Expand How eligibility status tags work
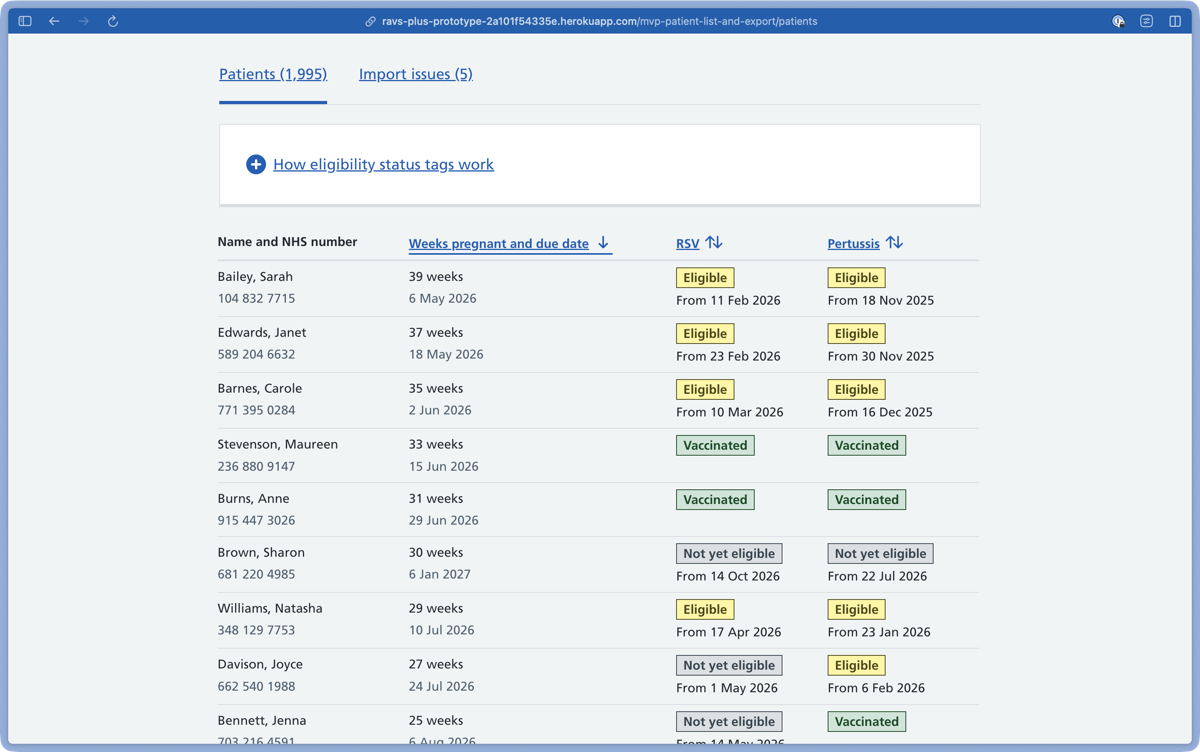1200x752 pixels. pos(383,164)
